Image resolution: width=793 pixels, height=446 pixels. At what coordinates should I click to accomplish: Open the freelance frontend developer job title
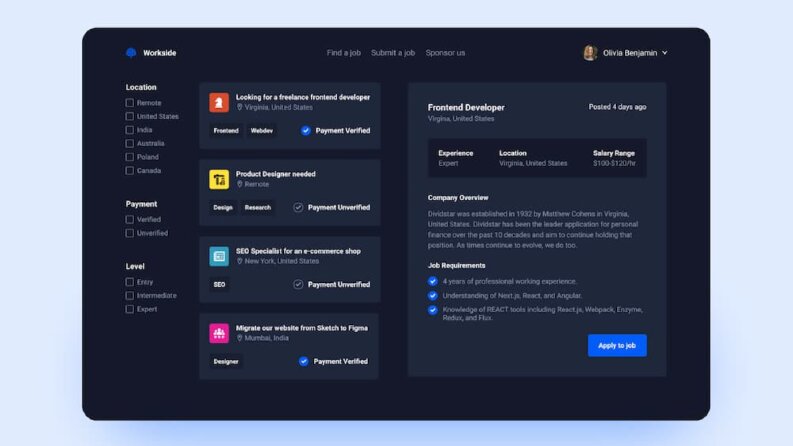click(303, 97)
